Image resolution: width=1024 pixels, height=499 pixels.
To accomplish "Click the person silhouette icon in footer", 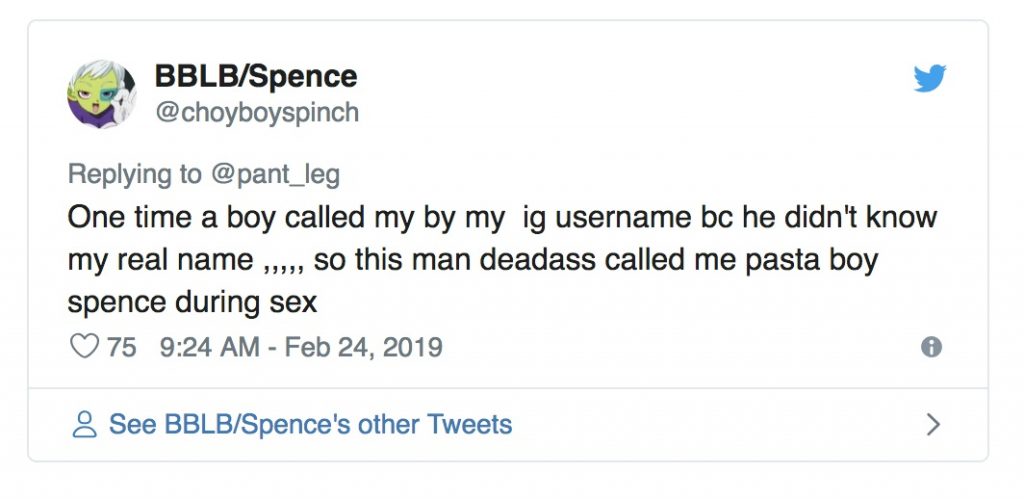I will coord(84,424).
